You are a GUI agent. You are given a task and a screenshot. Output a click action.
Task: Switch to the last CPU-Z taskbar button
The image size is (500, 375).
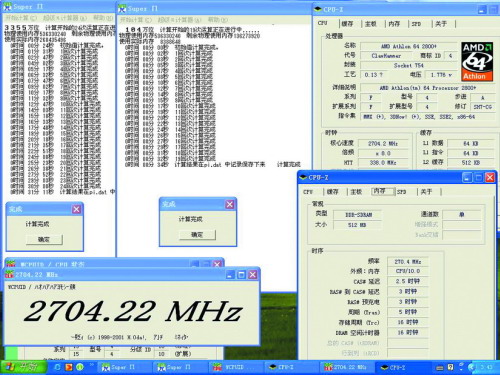(402, 367)
